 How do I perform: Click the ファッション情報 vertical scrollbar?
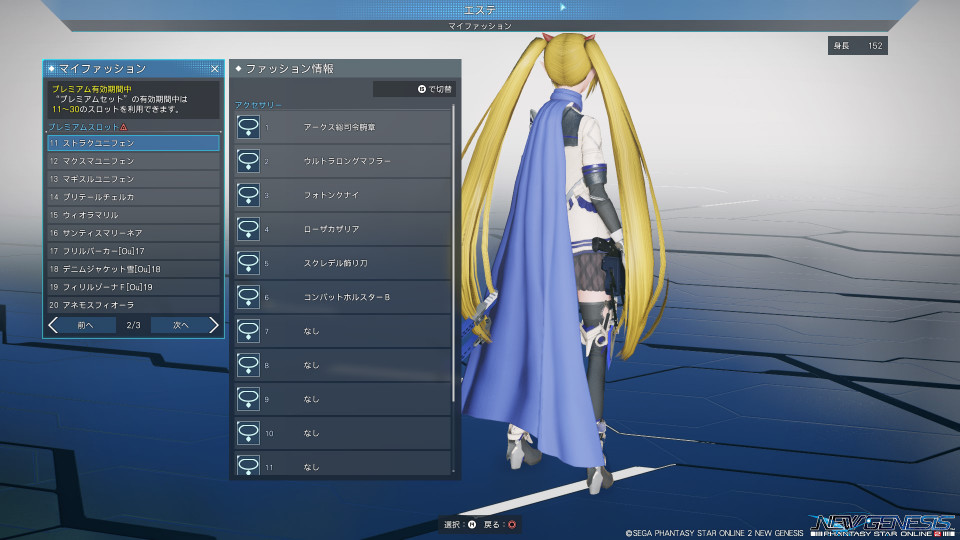[x=454, y=254]
